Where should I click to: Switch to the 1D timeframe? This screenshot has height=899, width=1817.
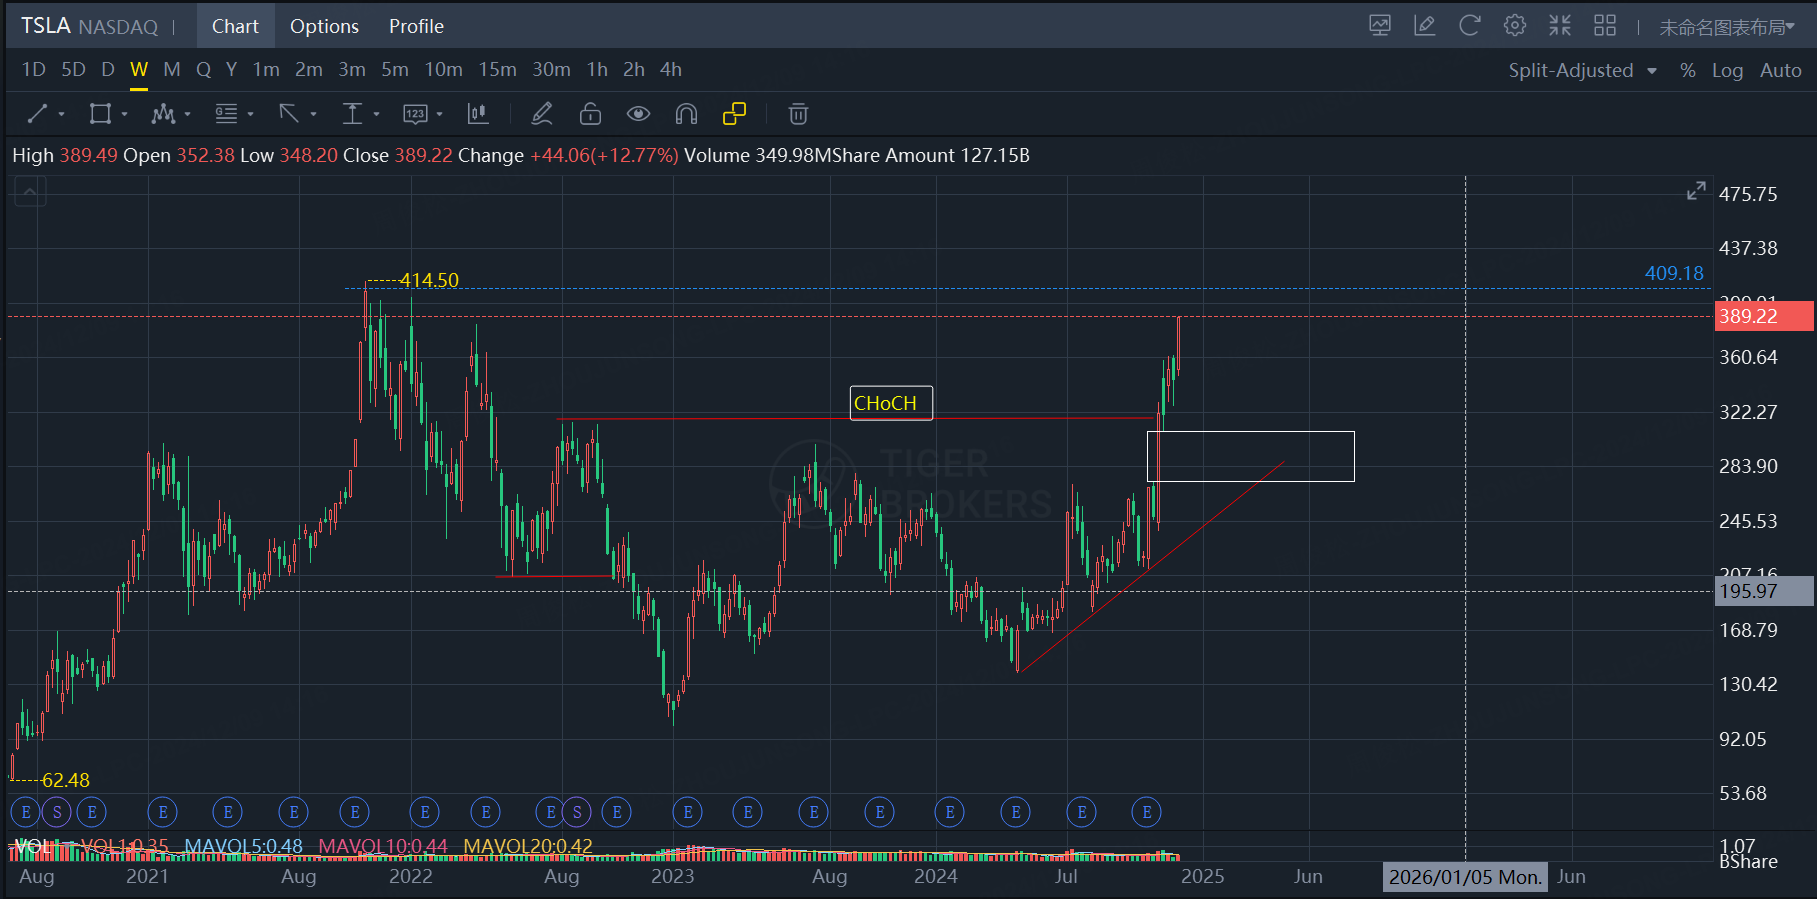pyautogui.click(x=34, y=70)
